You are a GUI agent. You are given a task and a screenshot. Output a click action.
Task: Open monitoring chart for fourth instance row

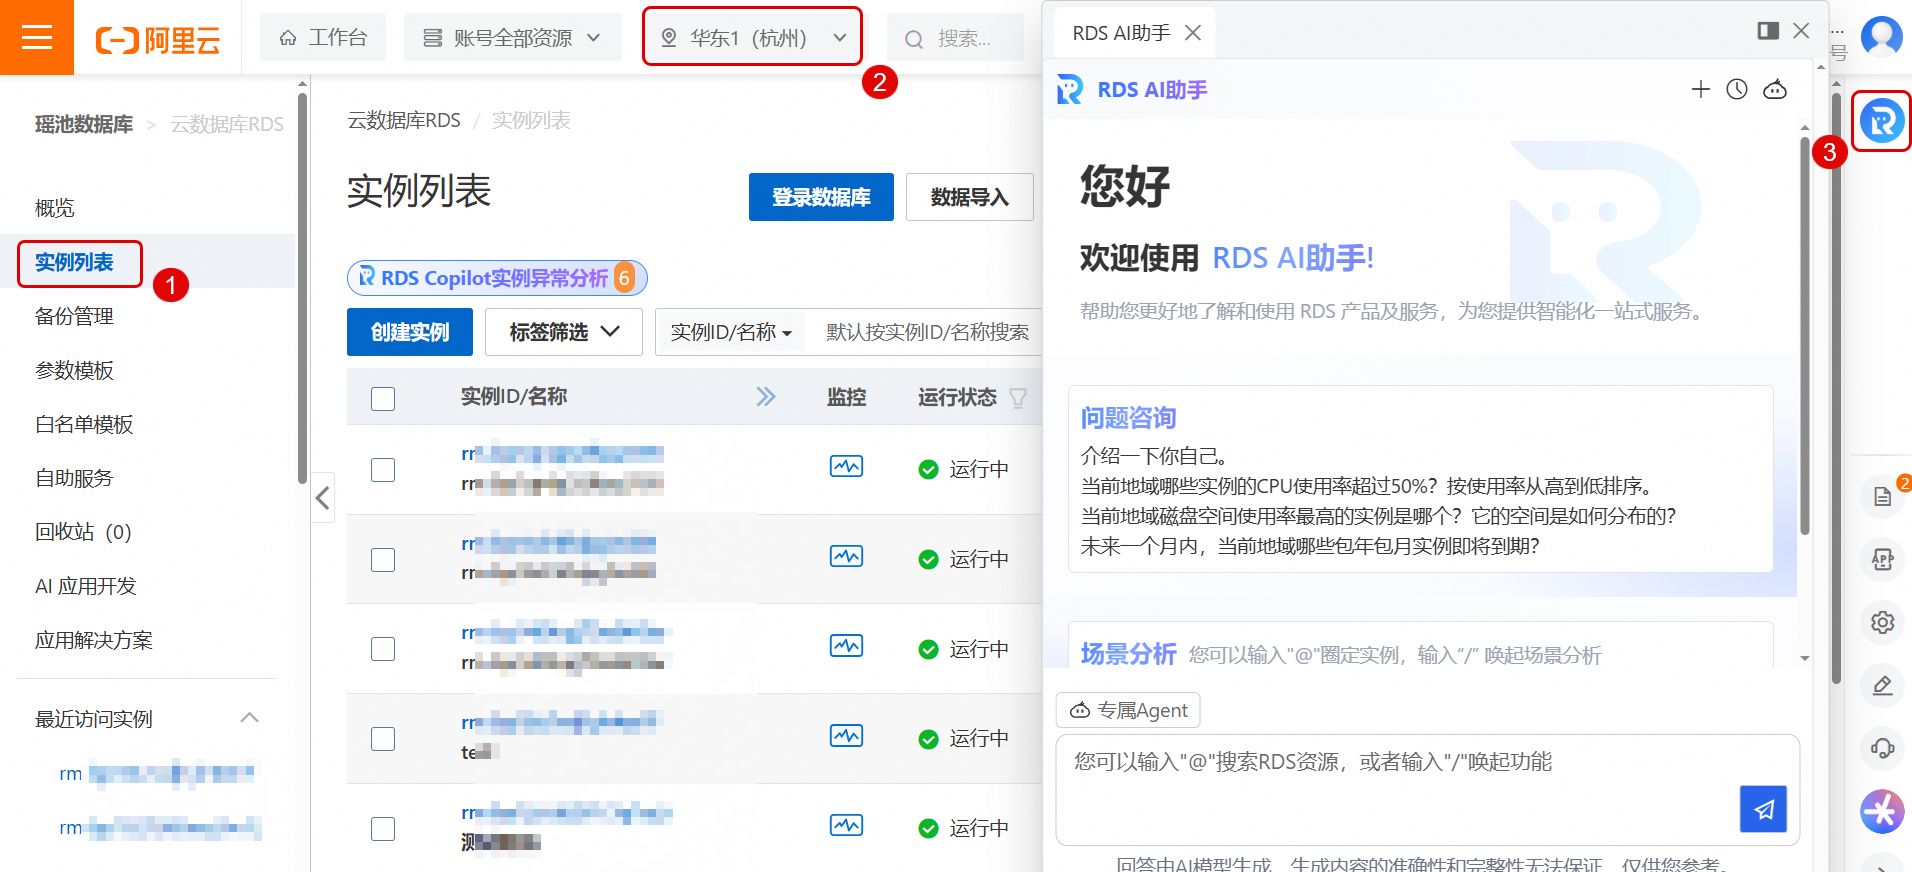pos(846,737)
